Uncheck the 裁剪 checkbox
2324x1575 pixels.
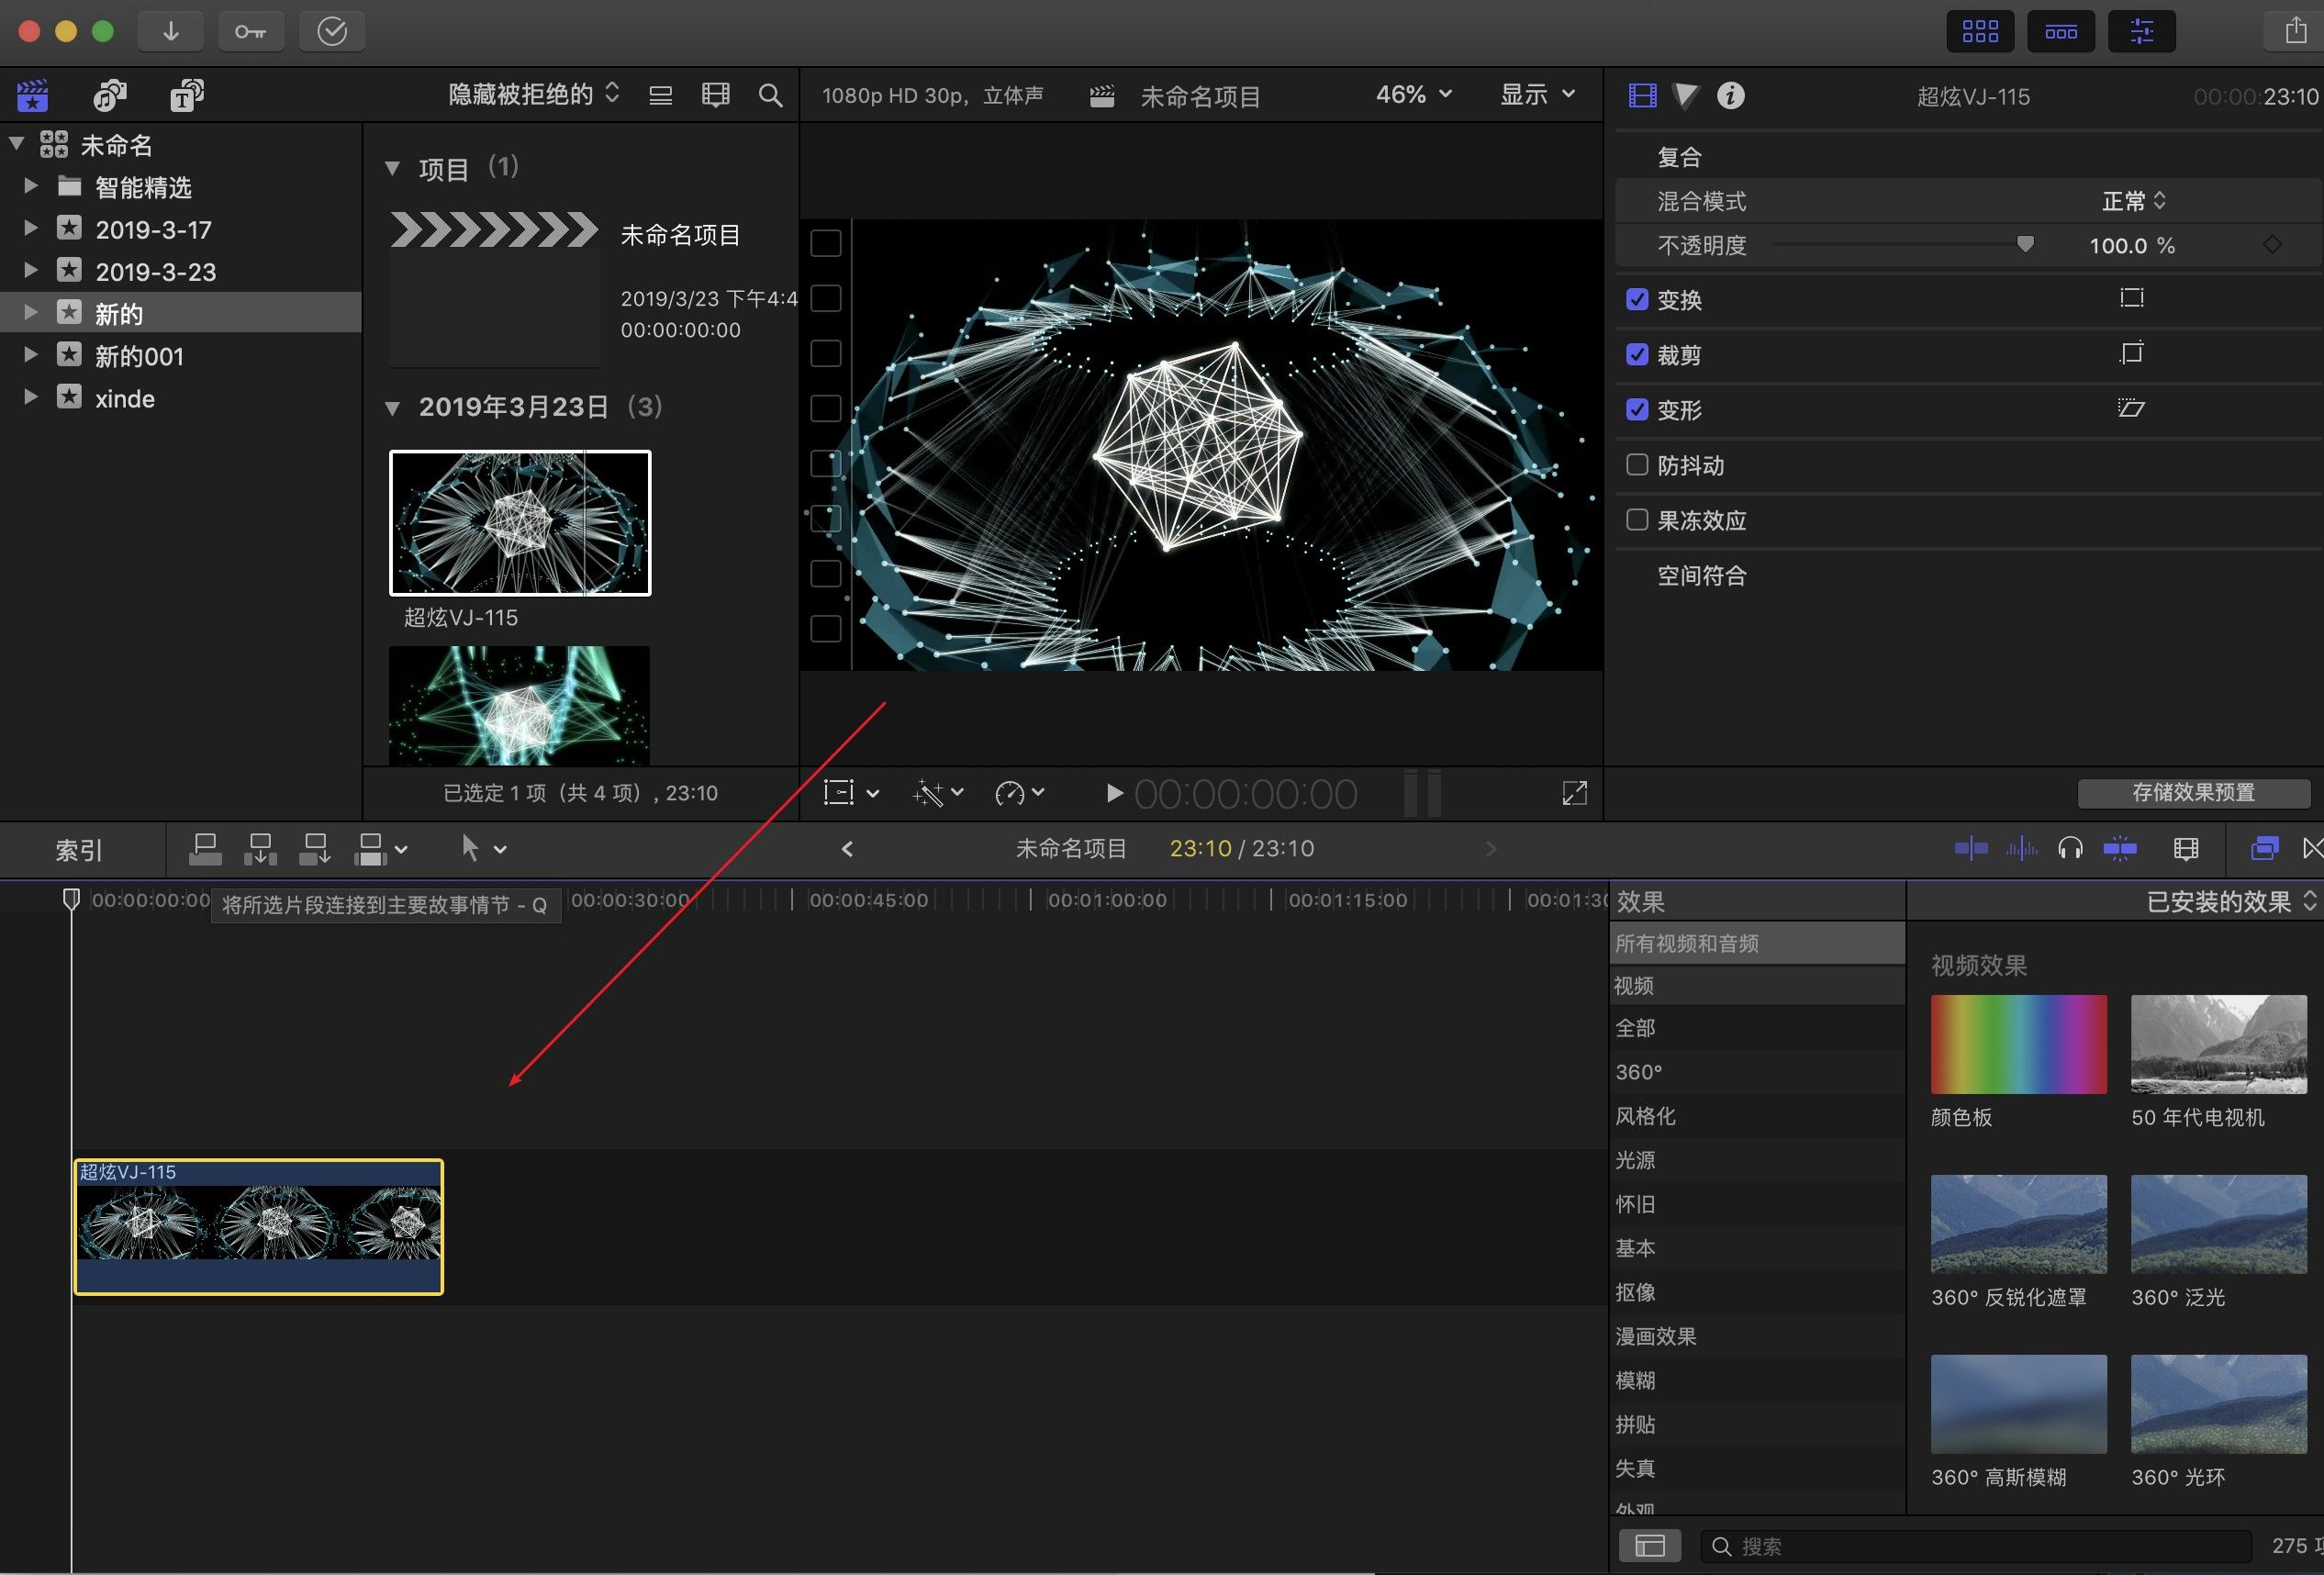tap(1637, 354)
